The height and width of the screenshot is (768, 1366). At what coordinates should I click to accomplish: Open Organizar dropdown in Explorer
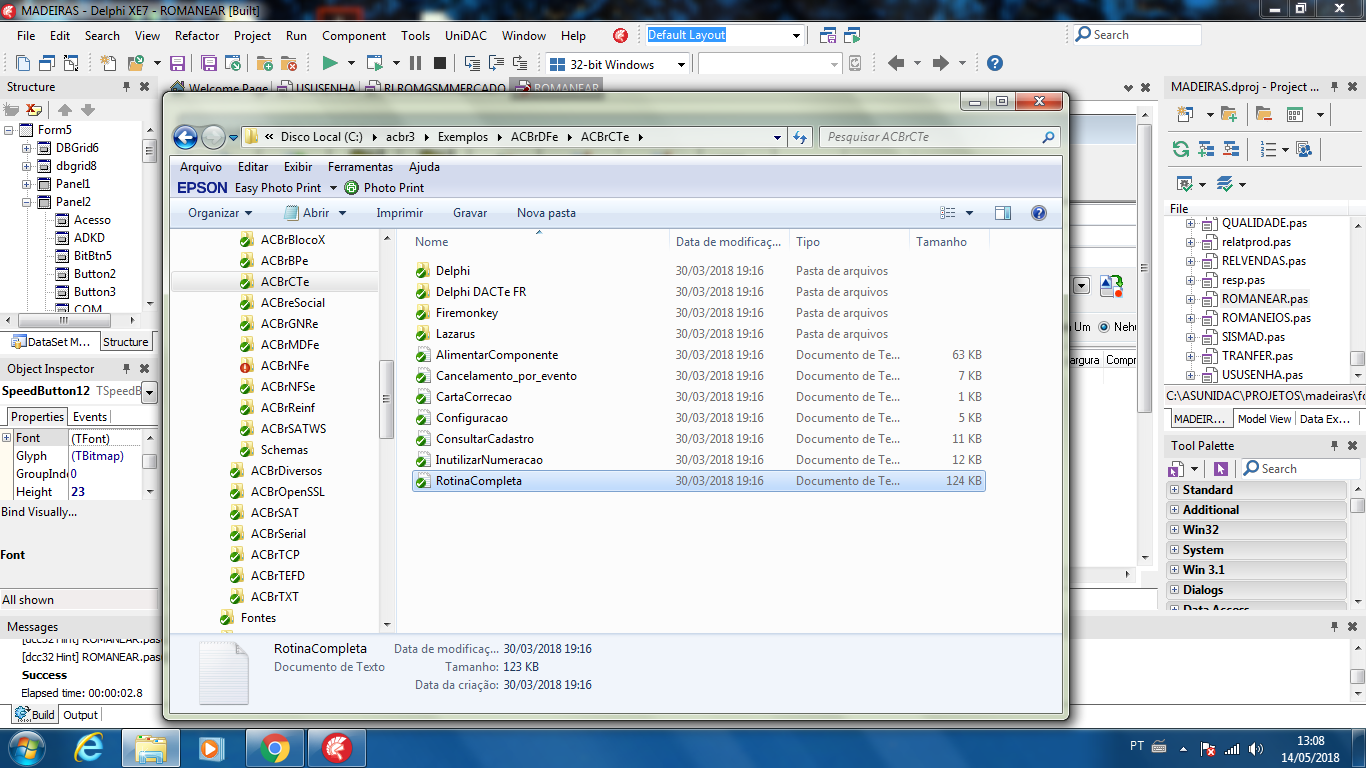click(220, 213)
